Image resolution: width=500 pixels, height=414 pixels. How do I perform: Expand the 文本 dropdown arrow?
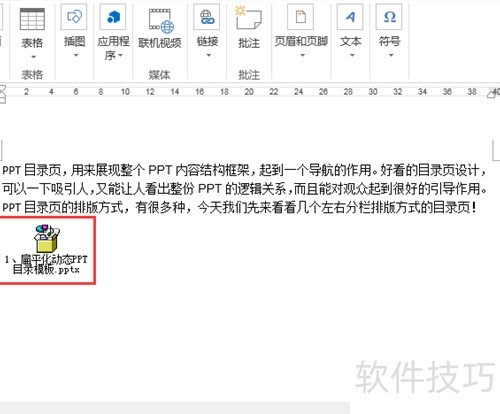tap(352, 55)
